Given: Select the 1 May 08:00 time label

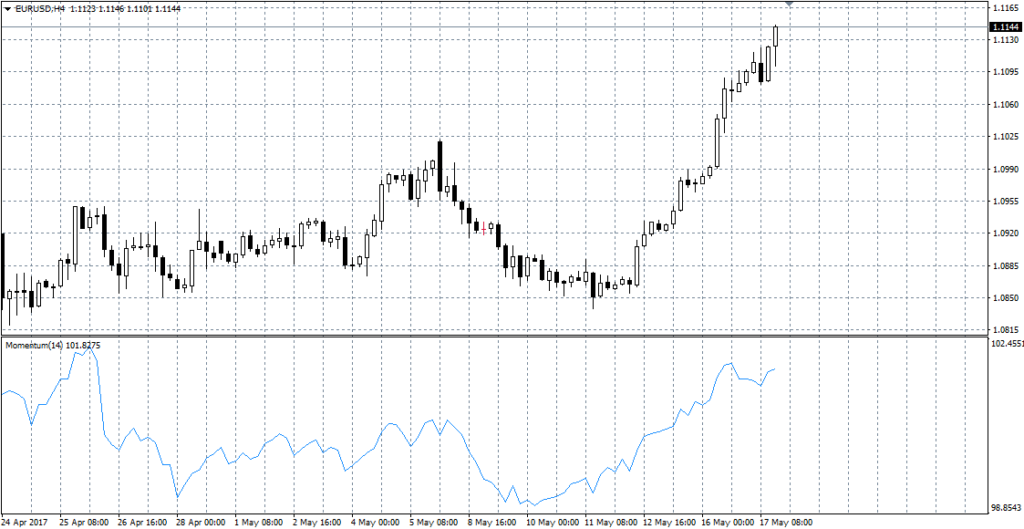Looking at the screenshot, I should (257, 522).
